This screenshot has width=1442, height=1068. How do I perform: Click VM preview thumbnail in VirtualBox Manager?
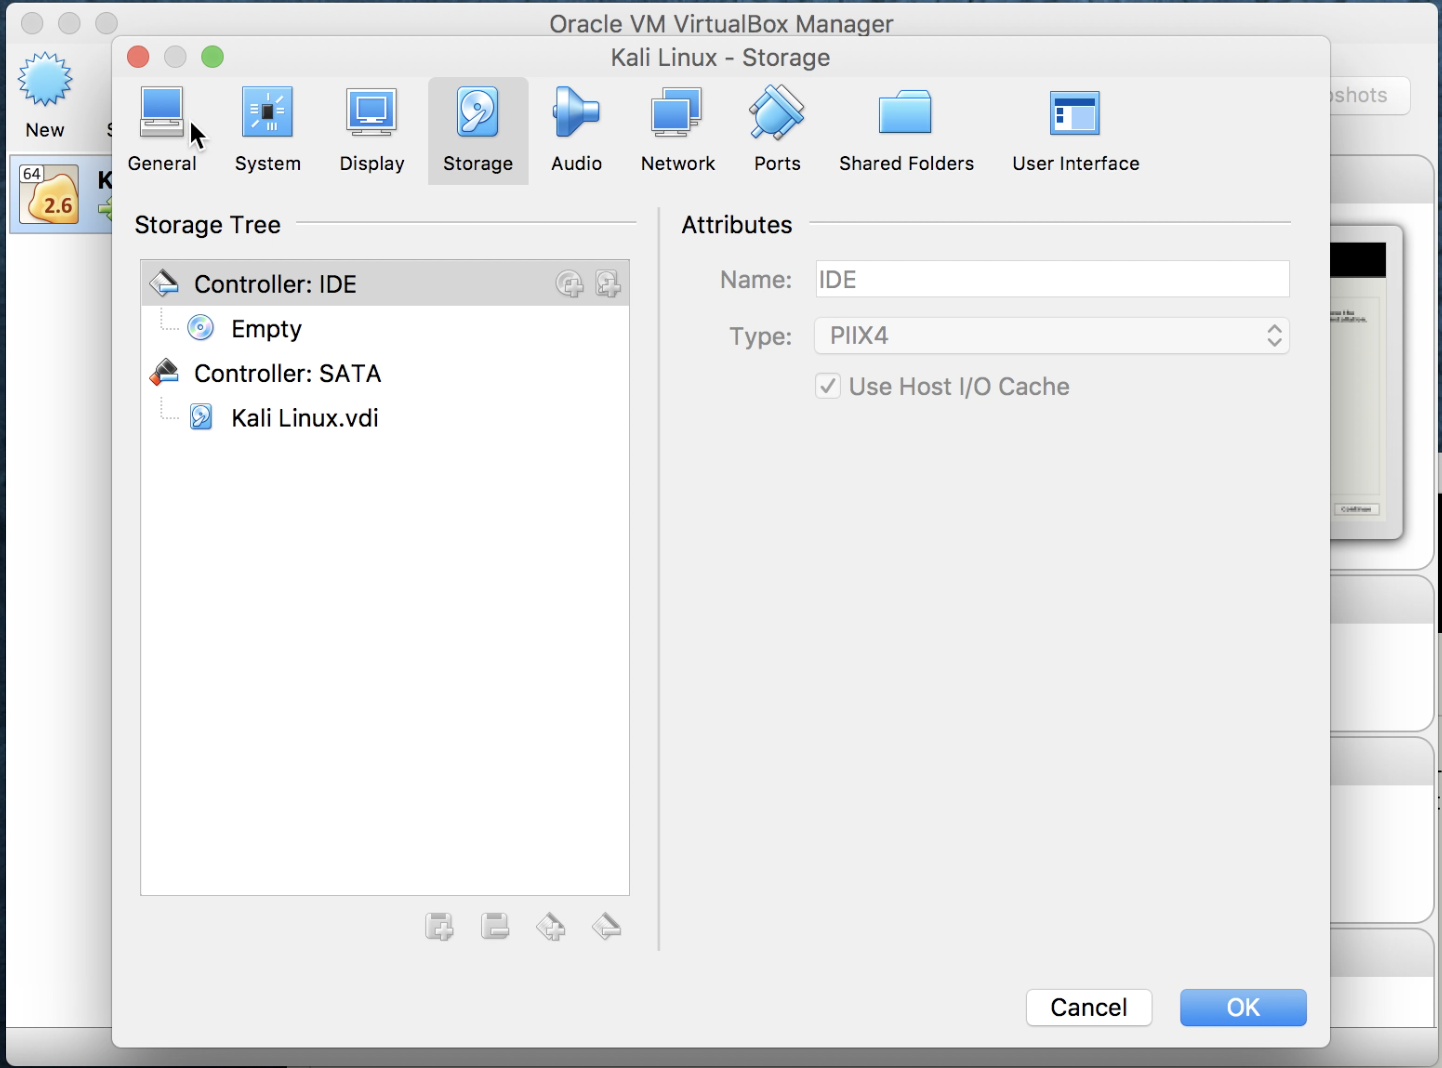coord(1367,381)
